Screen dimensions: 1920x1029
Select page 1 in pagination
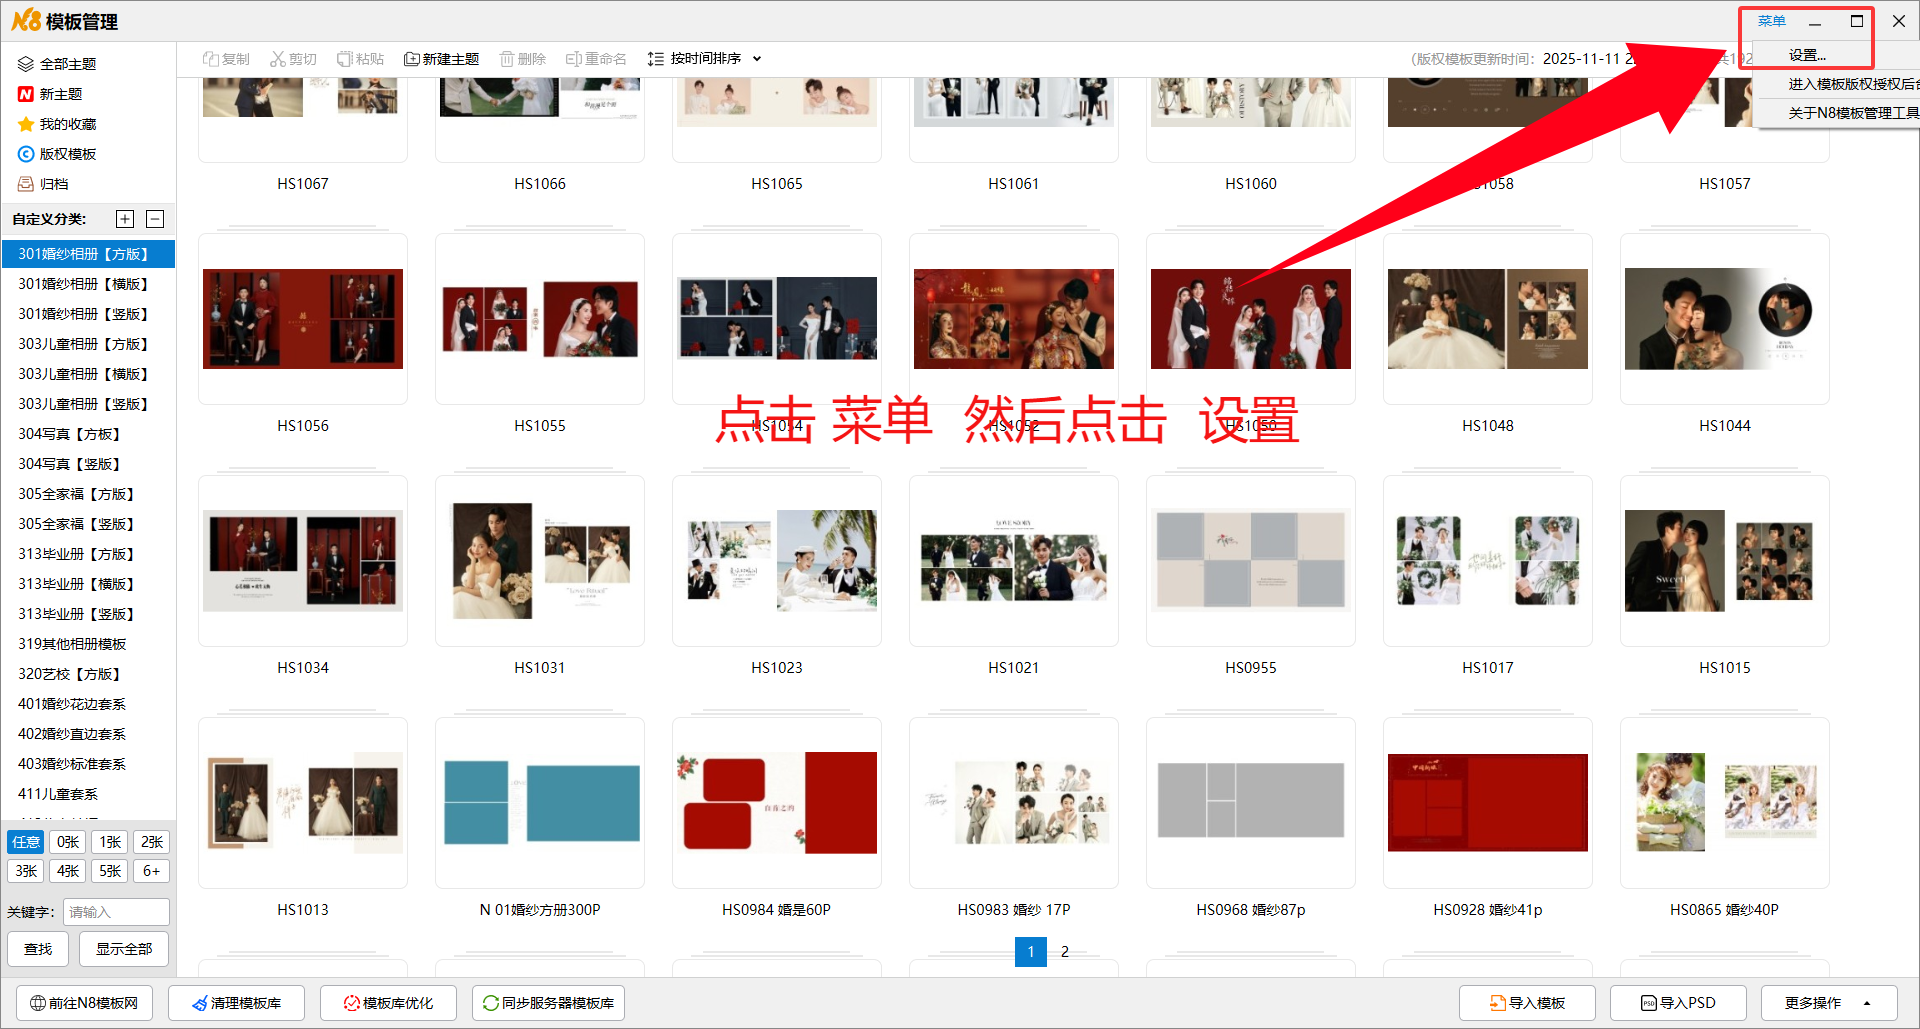(1031, 952)
